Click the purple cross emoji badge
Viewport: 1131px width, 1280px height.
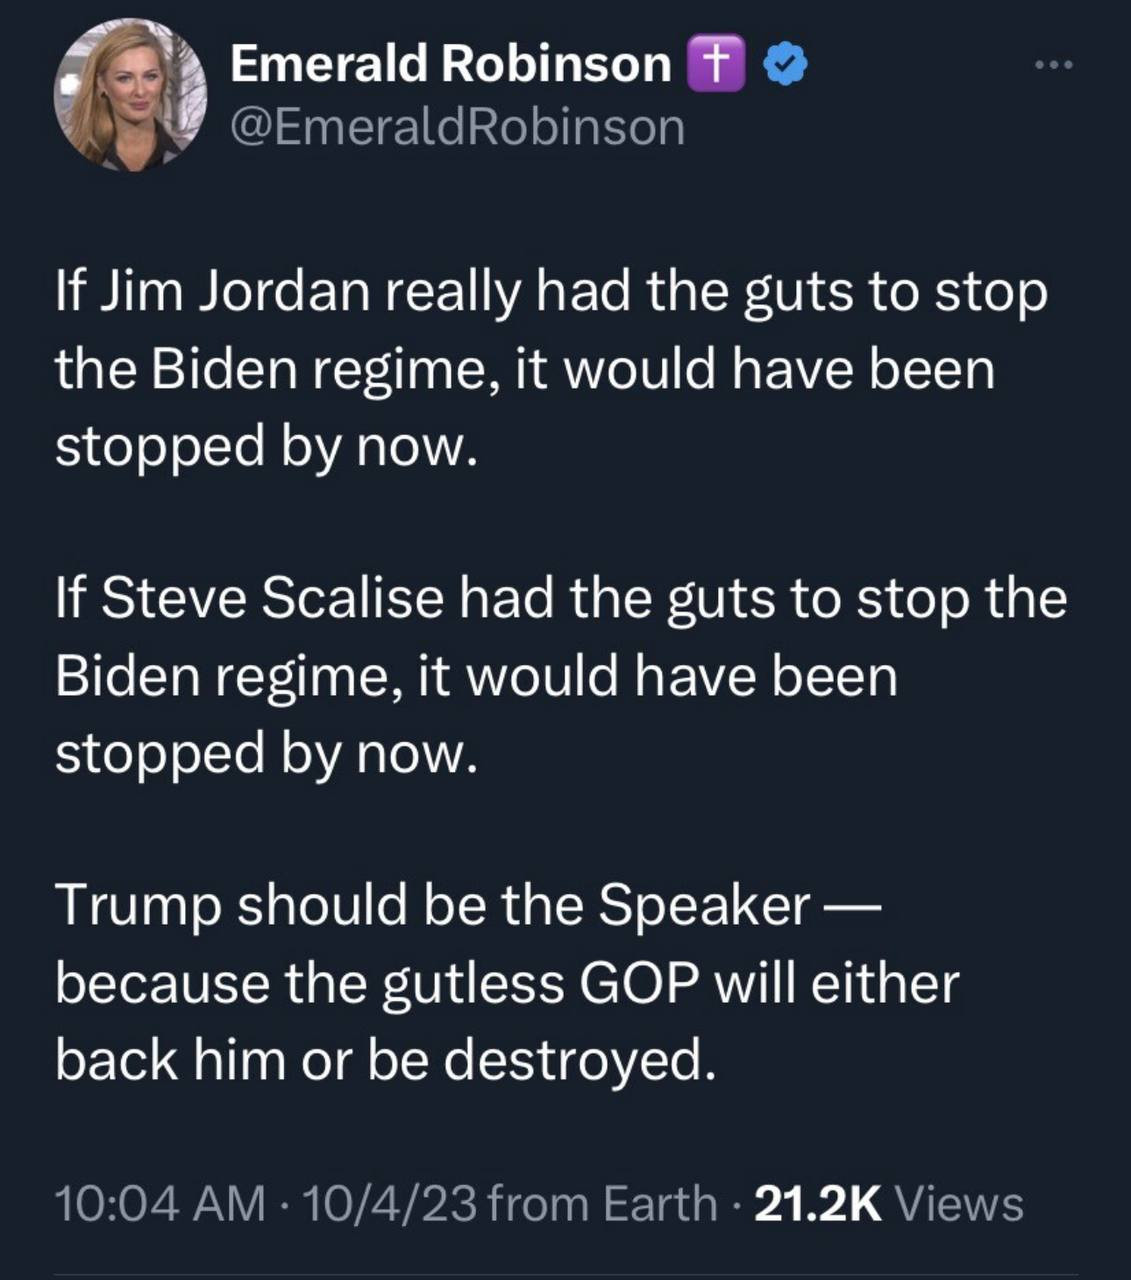(716, 64)
